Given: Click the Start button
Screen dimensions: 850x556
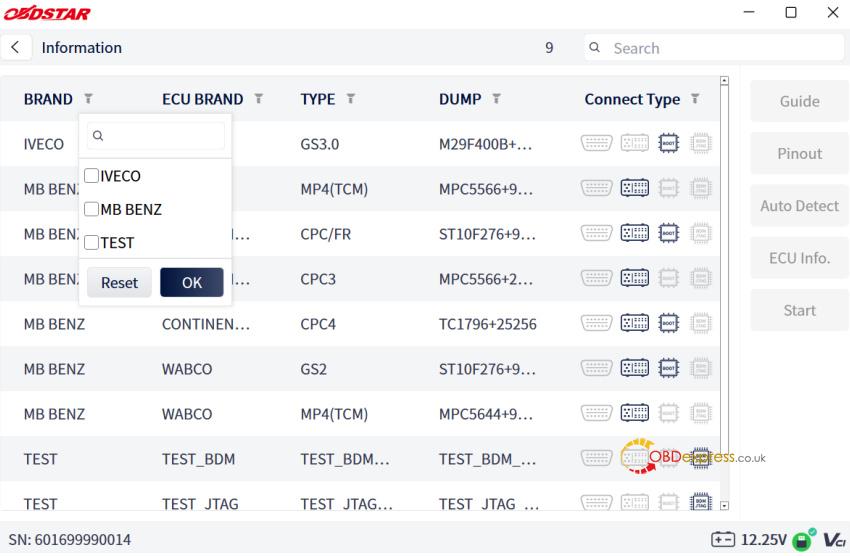Looking at the screenshot, I should point(799,311).
